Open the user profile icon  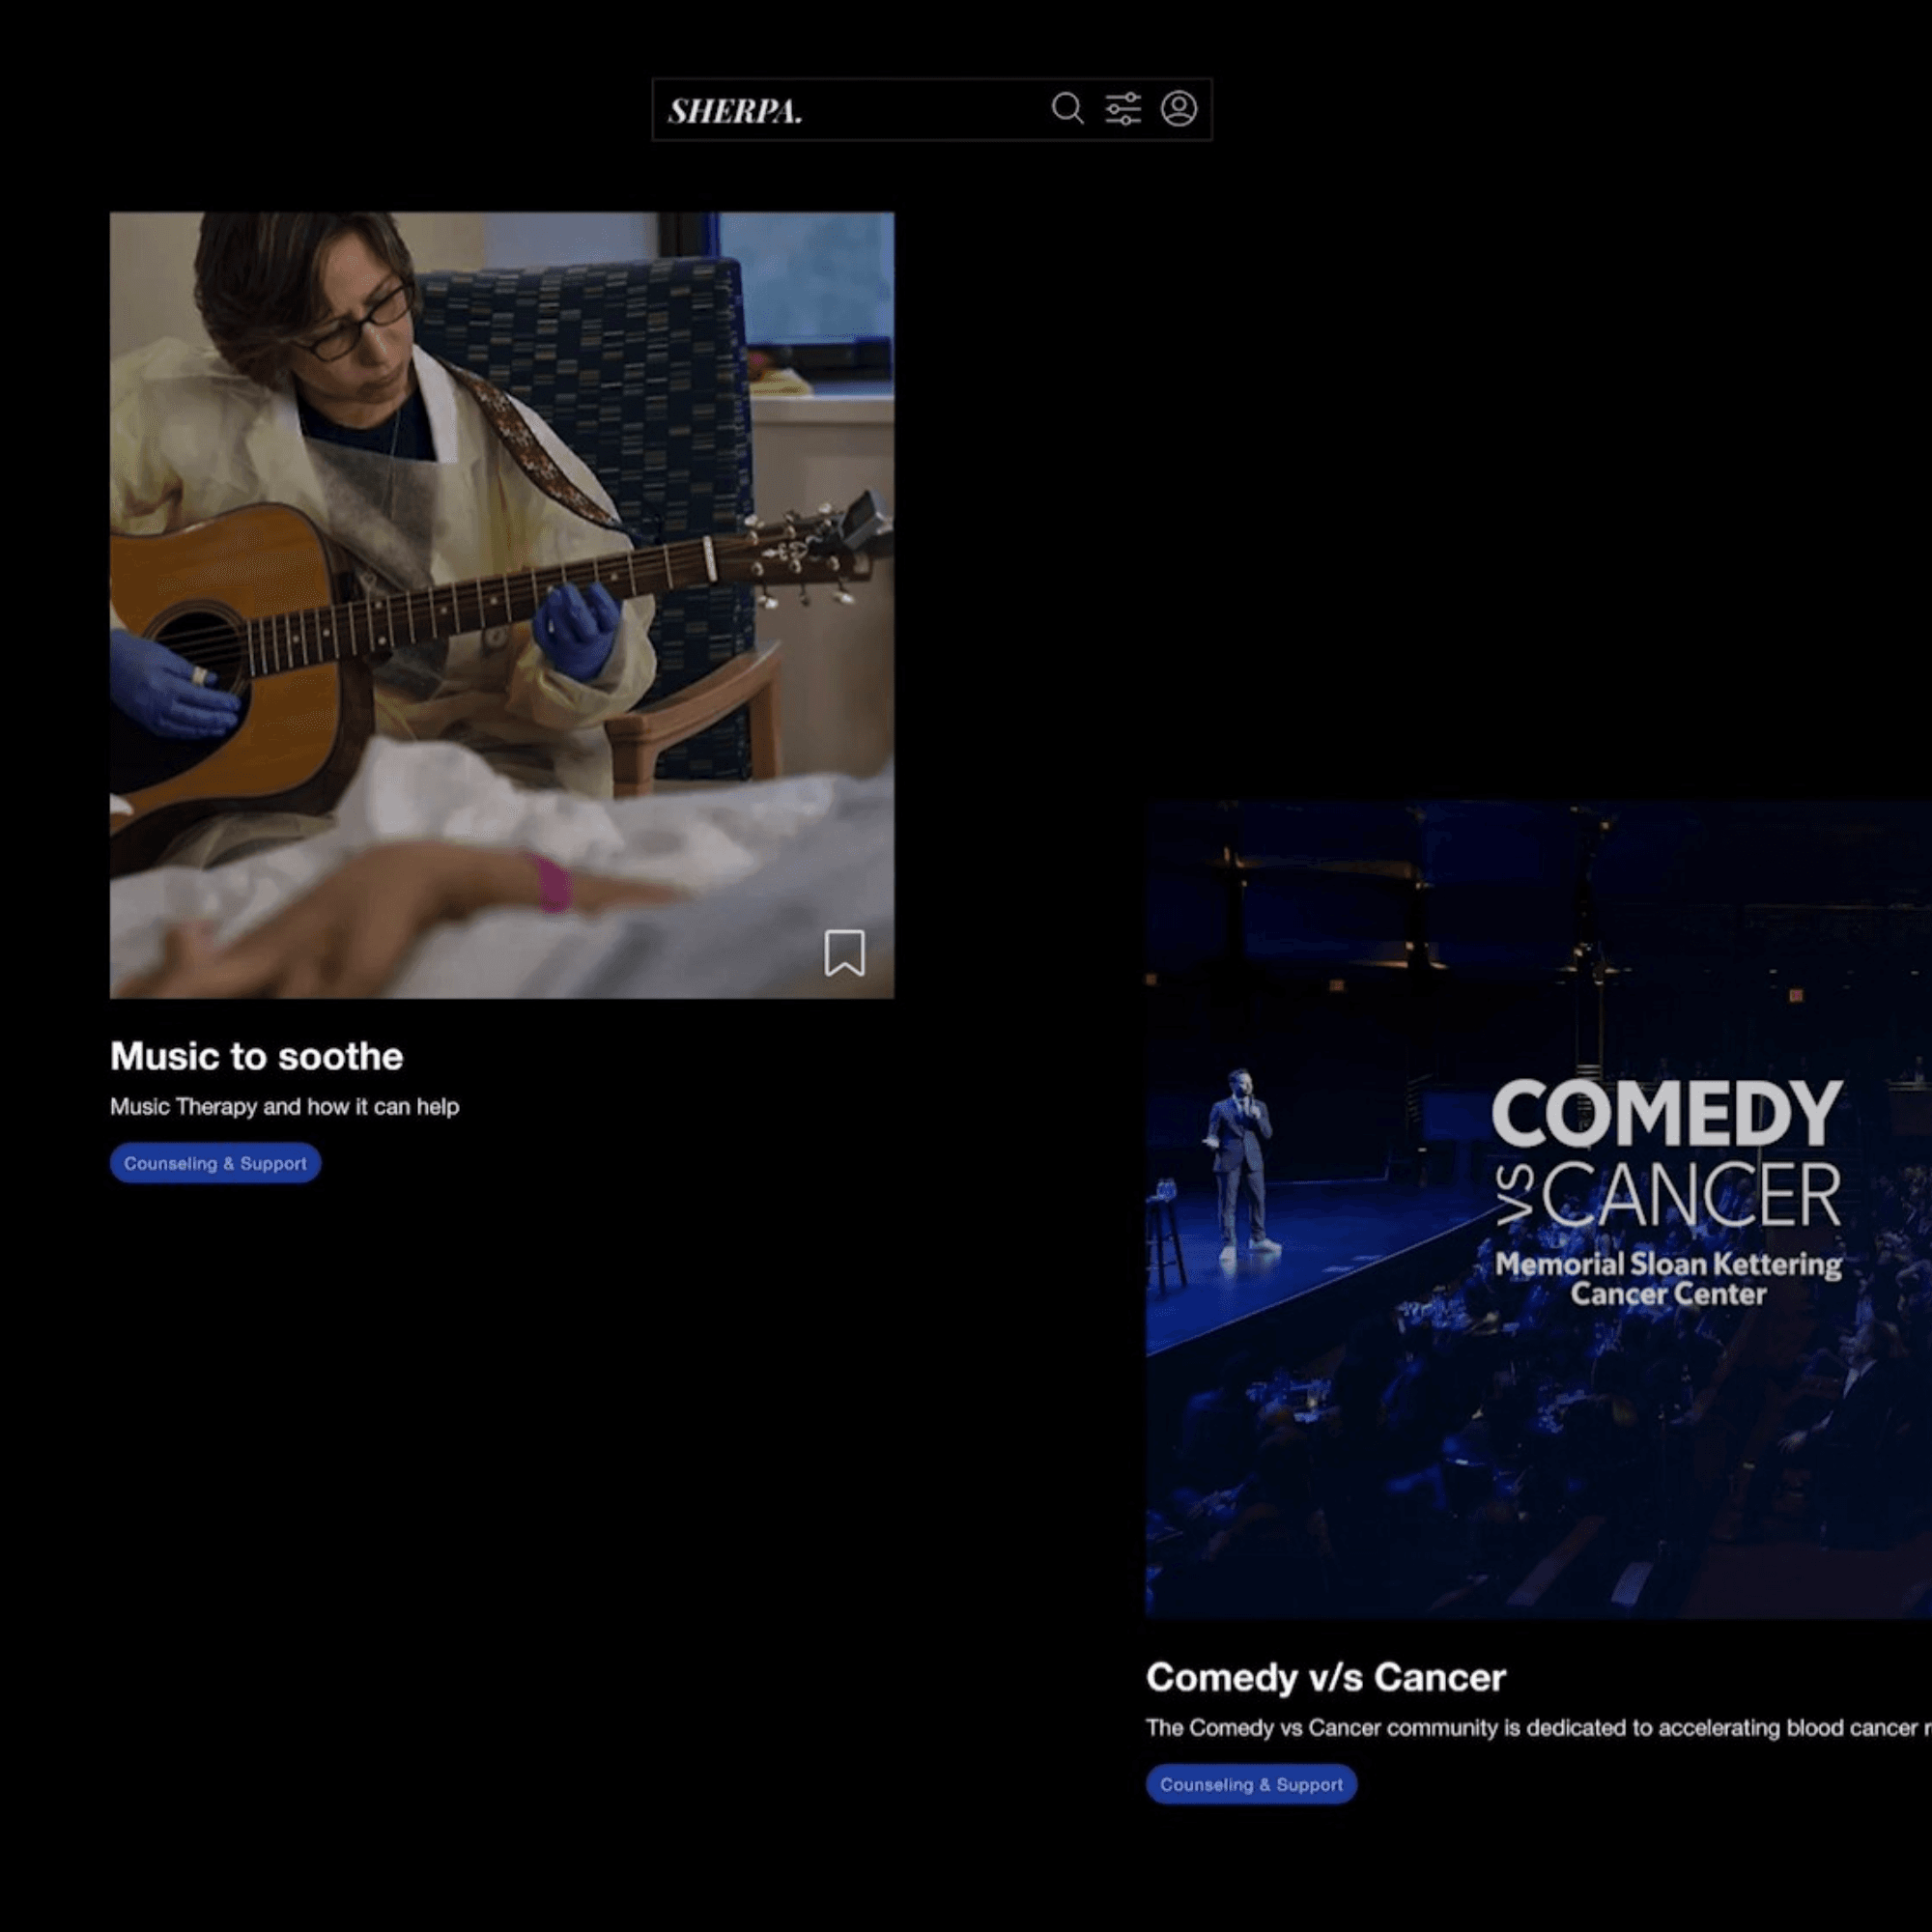click(x=1179, y=108)
